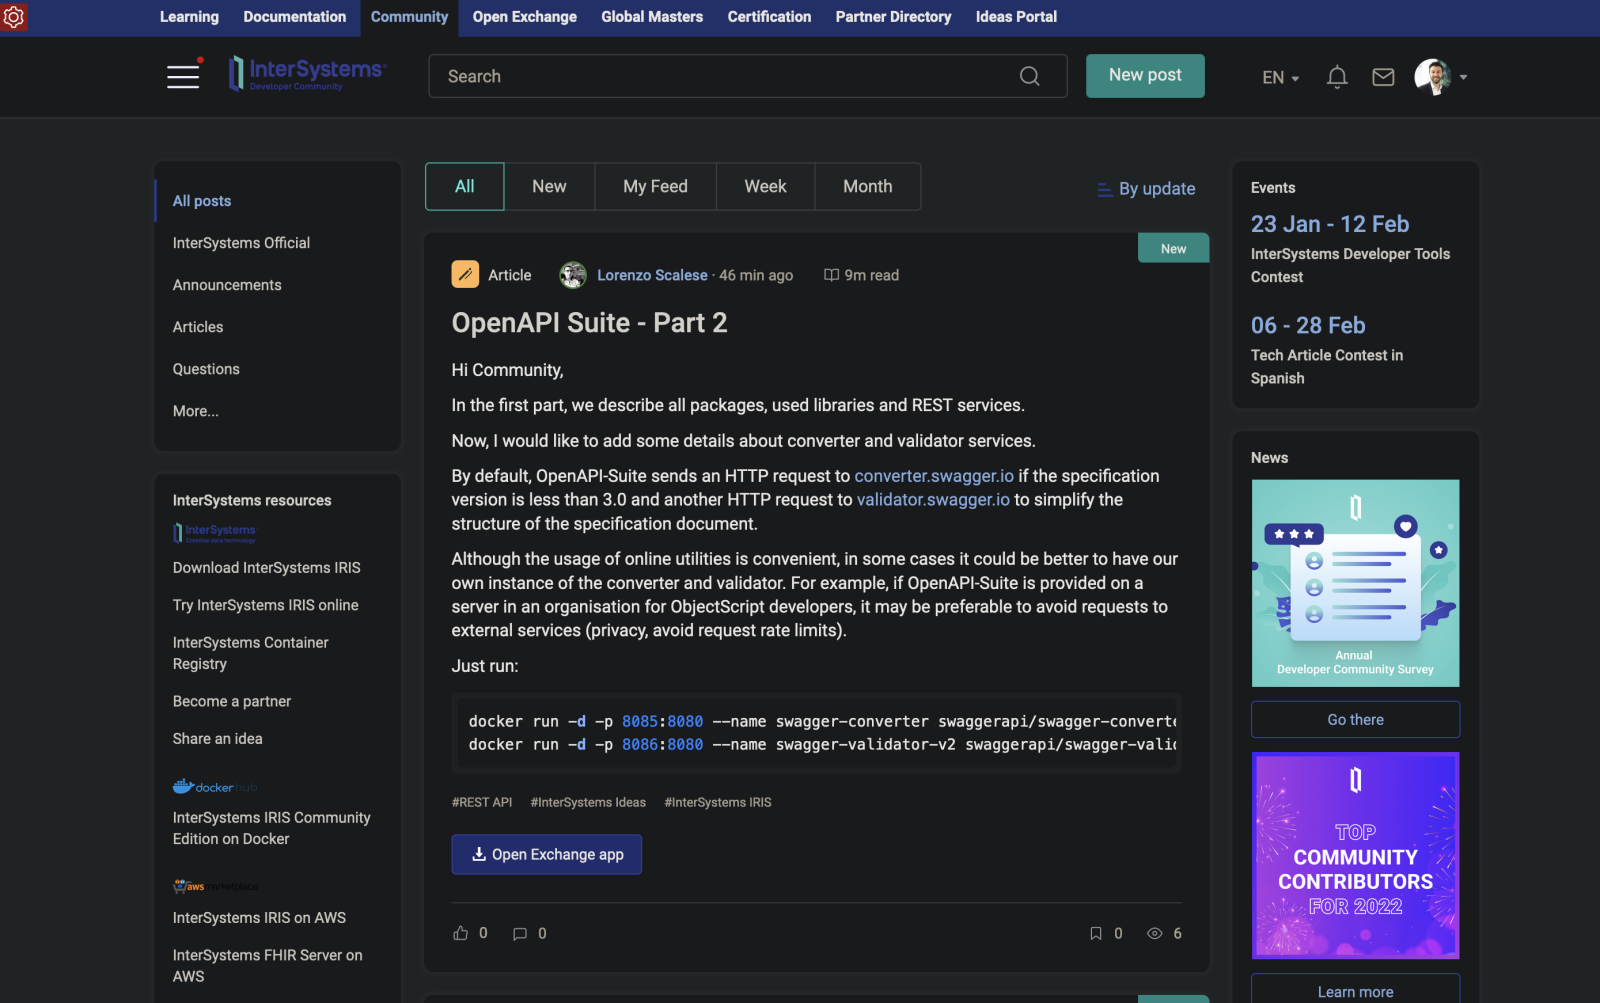The height and width of the screenshot is (1003, 1600).
Task: Open the converter.swagger.io link
Action: point(934,476)
